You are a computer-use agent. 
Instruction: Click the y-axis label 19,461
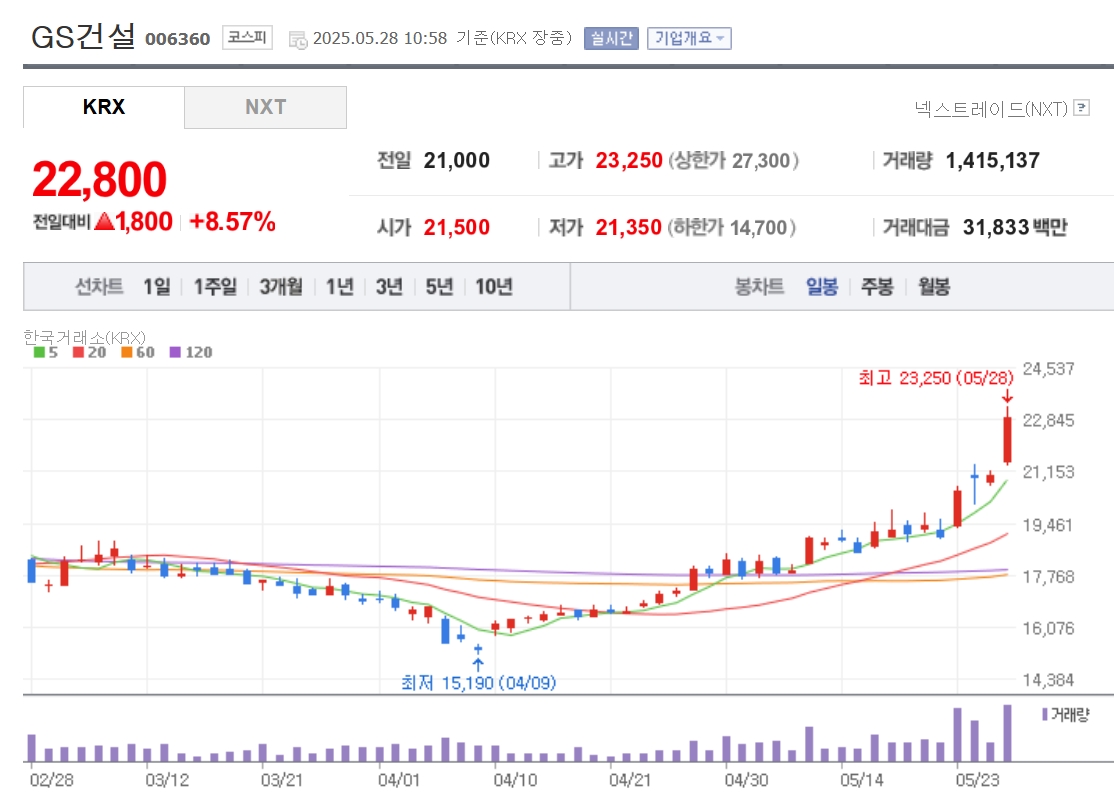click(x=1049, y=525)
